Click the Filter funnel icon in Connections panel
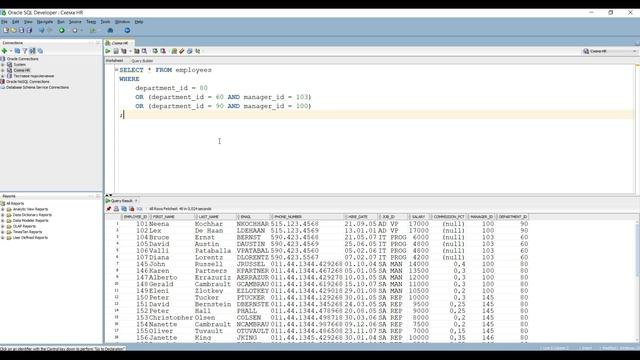Image resolution: width=640 pixels, height=360 pixels. 25,51
